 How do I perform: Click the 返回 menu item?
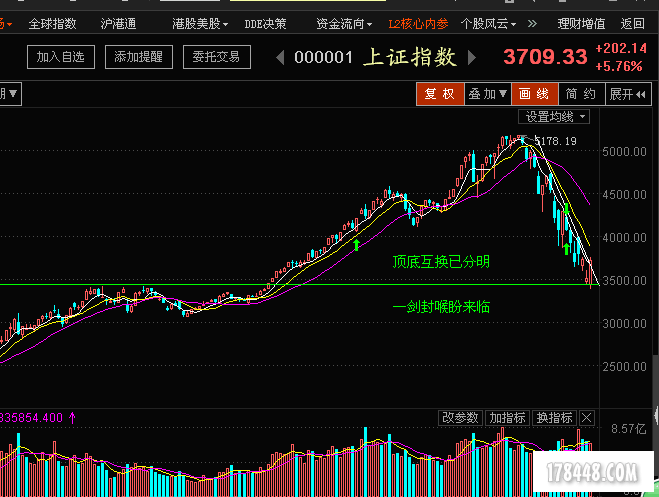[633, 24]
